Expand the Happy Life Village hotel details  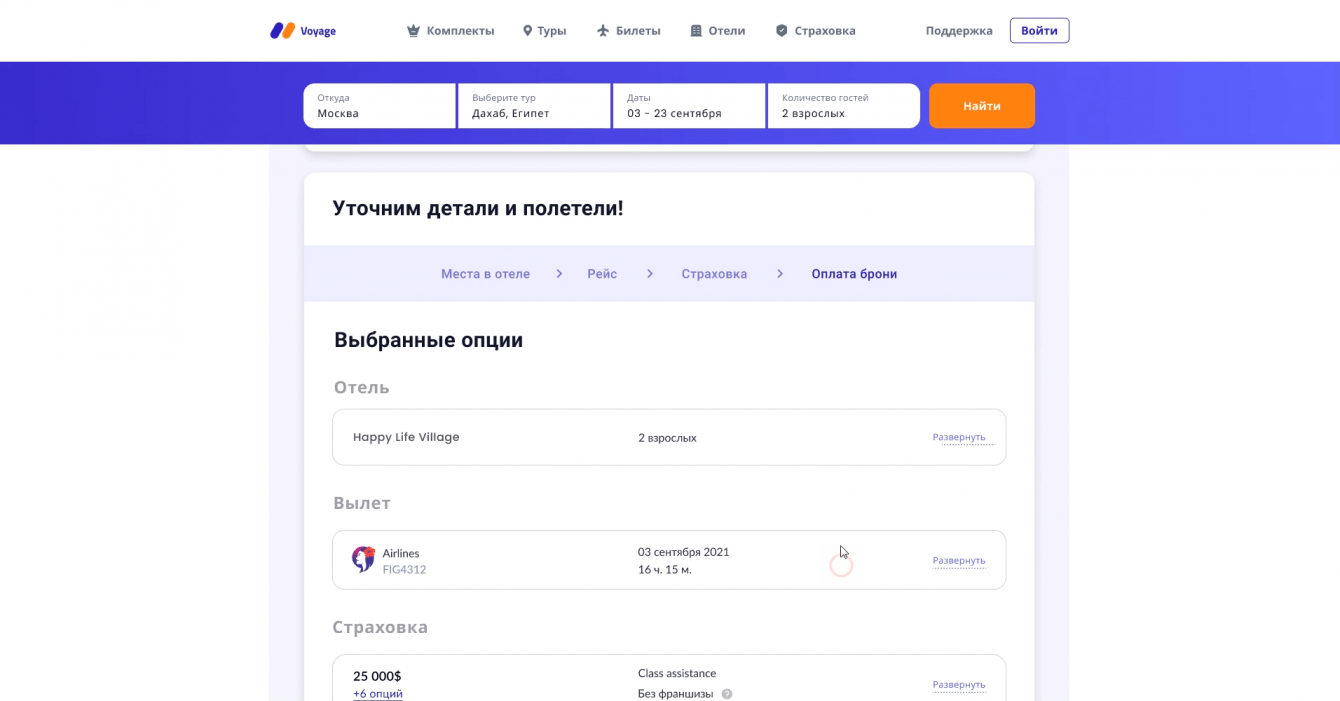(958, 437)
